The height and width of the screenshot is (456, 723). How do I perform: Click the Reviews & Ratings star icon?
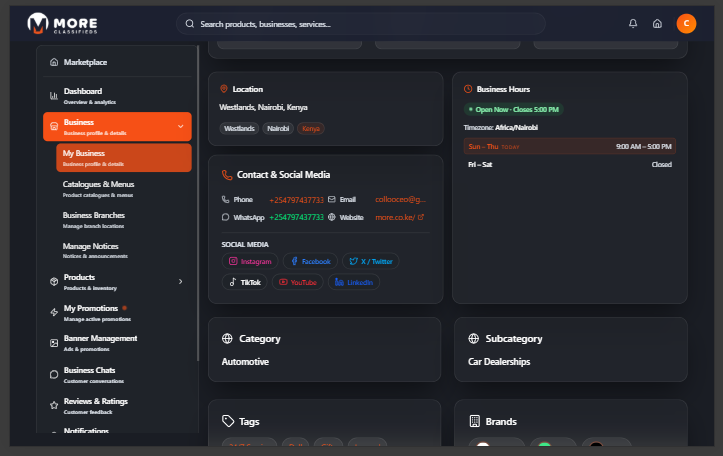click(54, 405)
